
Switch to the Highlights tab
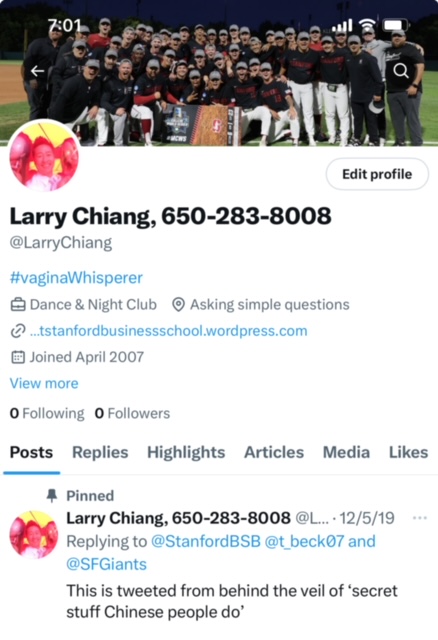click(x=186, y=452)
